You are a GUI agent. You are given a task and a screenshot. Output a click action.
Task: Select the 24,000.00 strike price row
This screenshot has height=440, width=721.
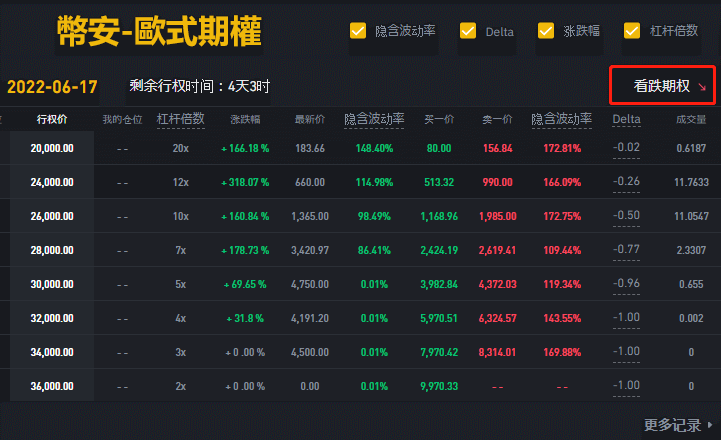pos(360,182)
